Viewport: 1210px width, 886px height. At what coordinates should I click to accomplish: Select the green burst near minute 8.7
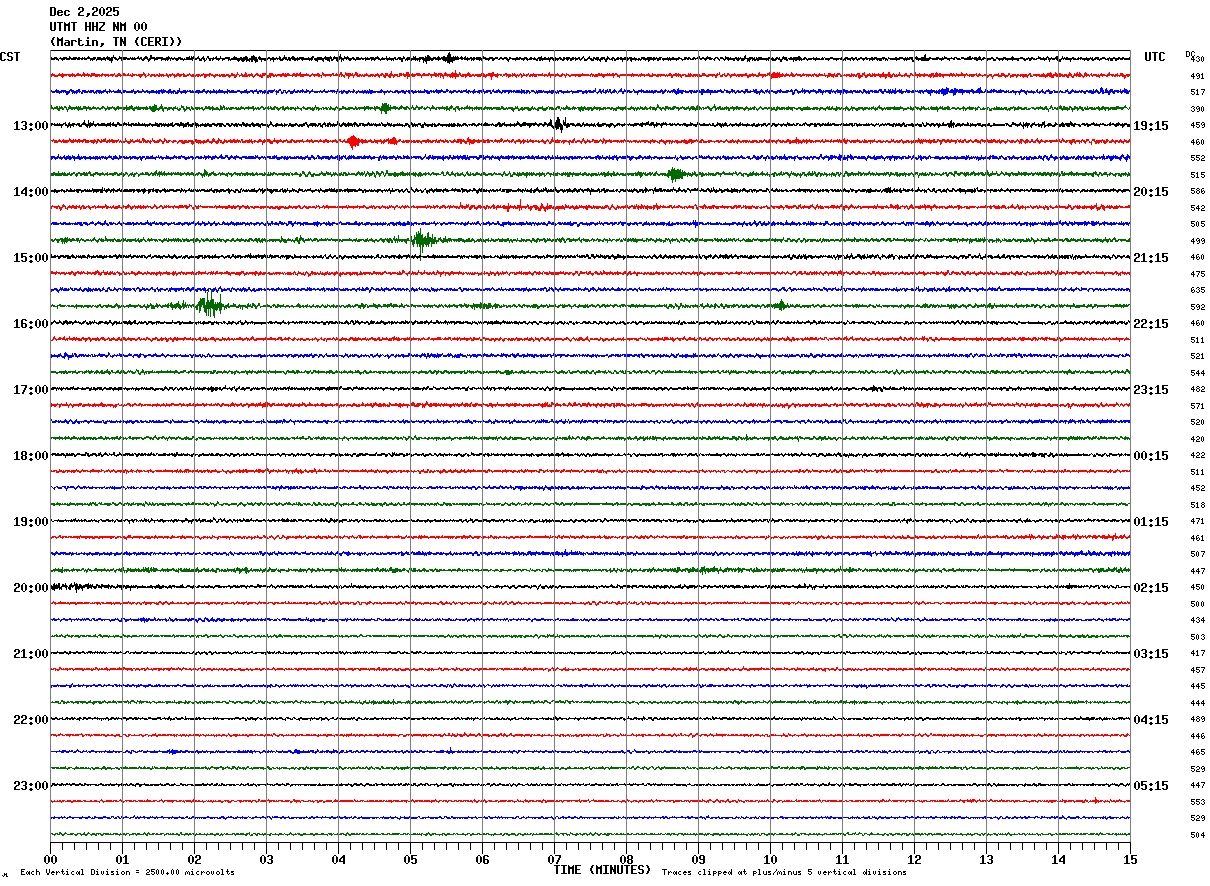676,174
